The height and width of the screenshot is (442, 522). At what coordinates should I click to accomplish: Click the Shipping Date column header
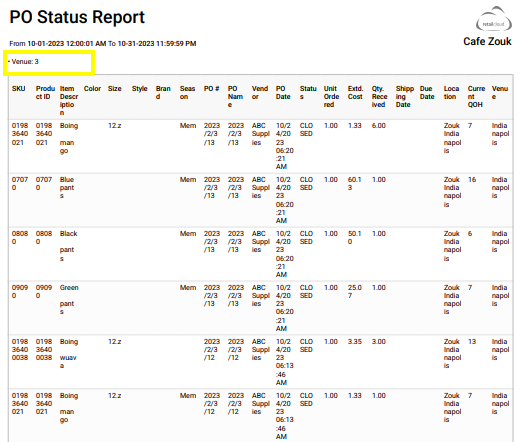click(x=405, y=97)
